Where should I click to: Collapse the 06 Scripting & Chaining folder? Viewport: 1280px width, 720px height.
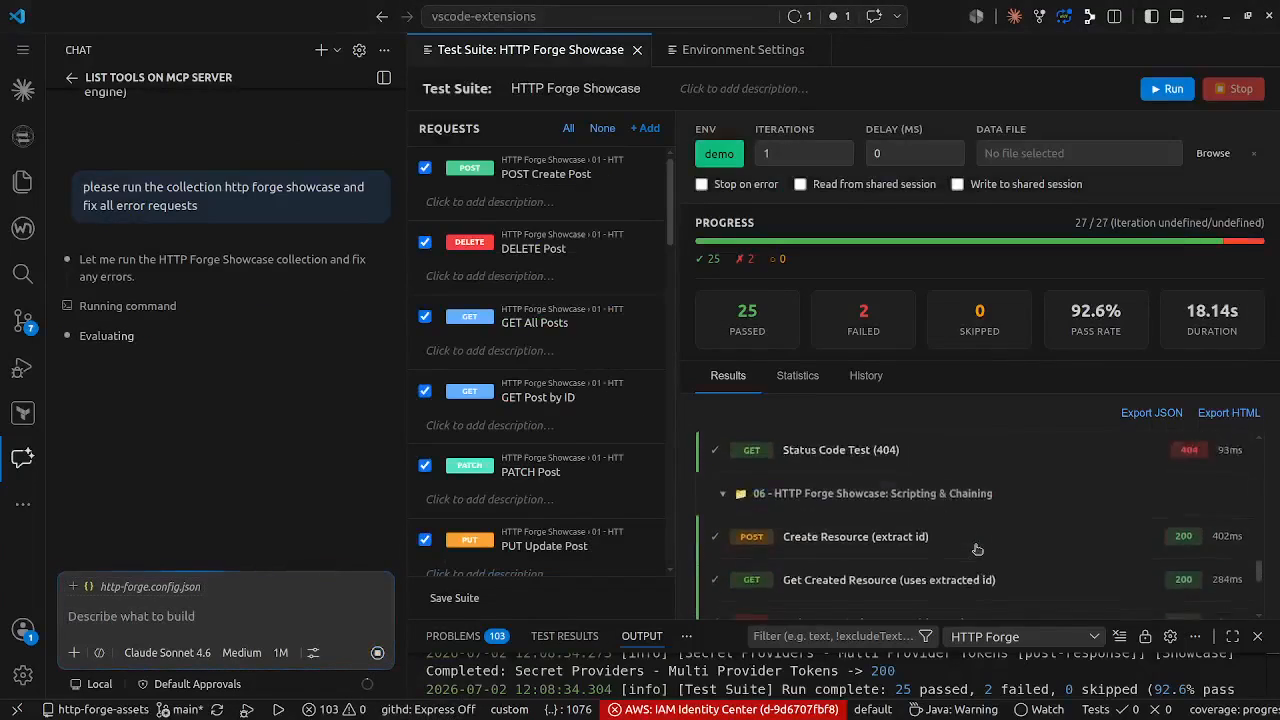[723, 494]
